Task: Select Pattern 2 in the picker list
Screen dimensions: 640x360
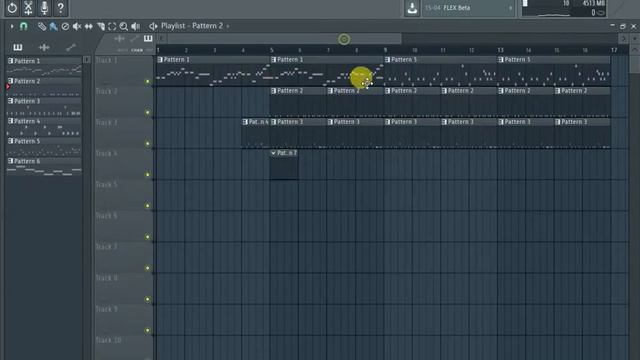Action: [x=44, y=86]
